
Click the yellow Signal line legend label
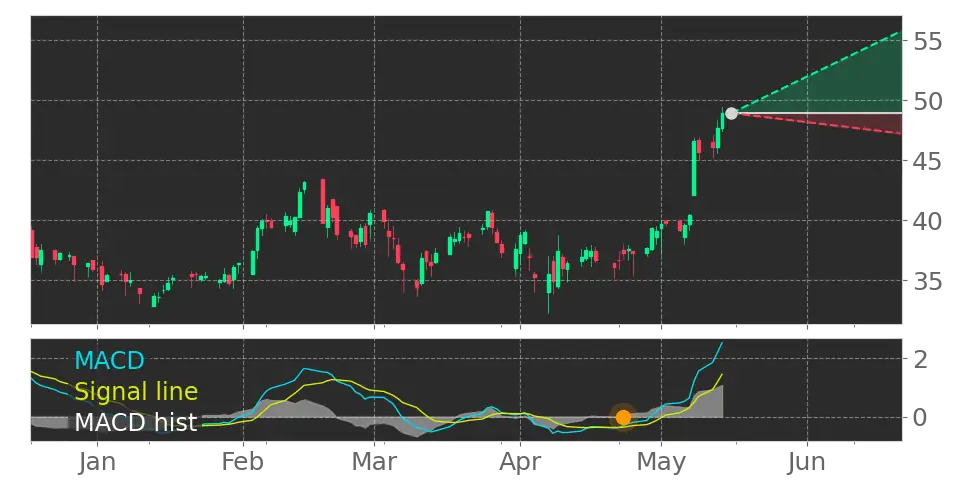tap(136, 391)
